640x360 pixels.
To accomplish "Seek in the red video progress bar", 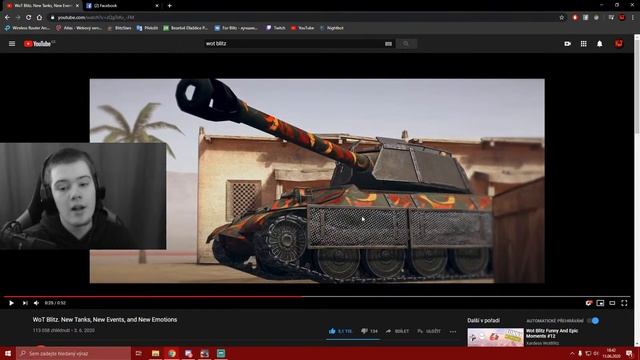I will point(317,297).
